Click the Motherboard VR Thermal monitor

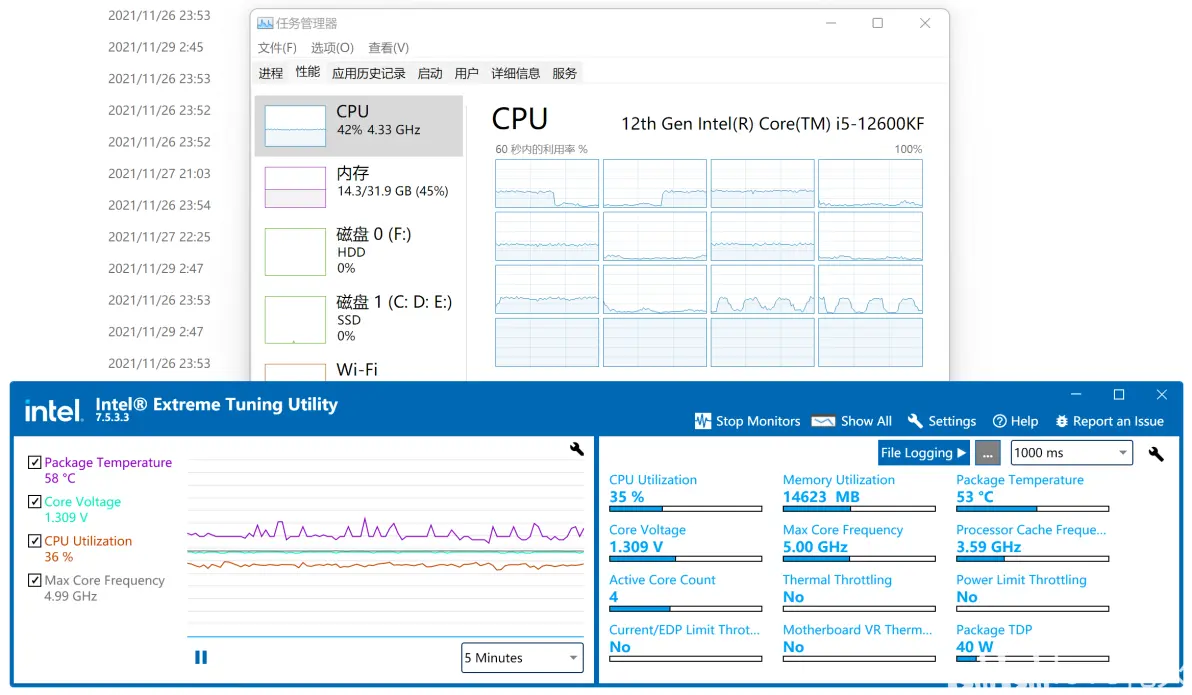tap(859, 643)
